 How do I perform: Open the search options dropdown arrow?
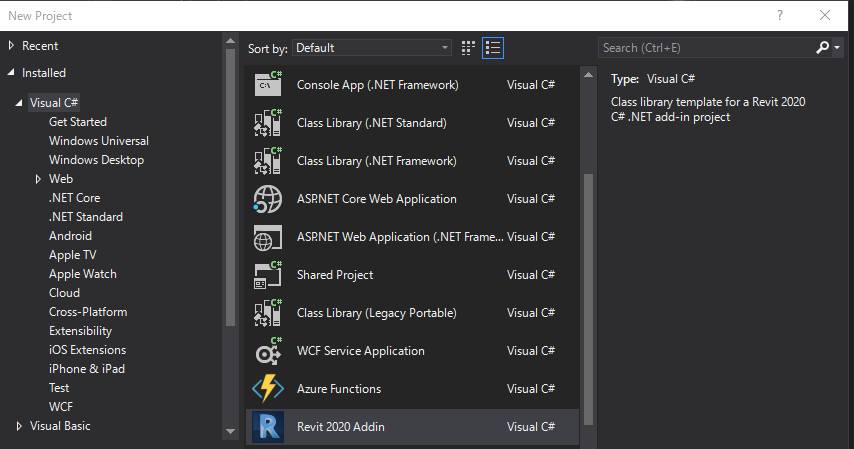tap(837, 48)
